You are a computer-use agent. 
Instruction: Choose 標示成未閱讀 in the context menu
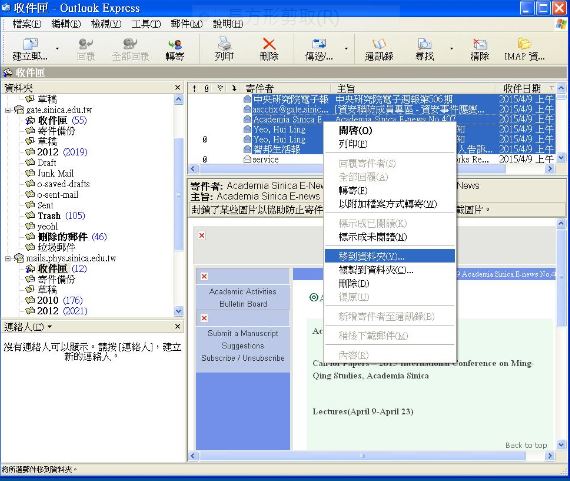click(390, 237)
